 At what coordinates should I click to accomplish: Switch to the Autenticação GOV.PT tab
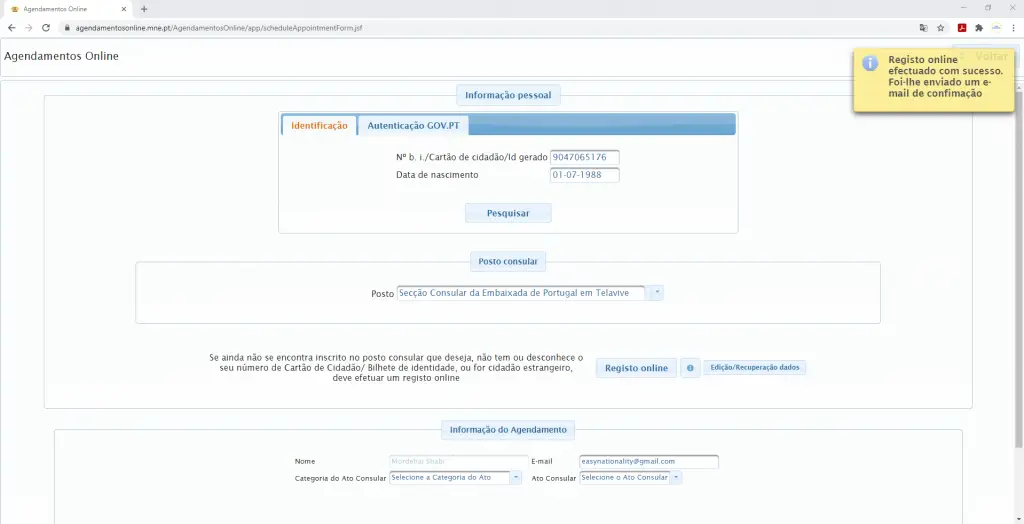(x=413, y=126)
